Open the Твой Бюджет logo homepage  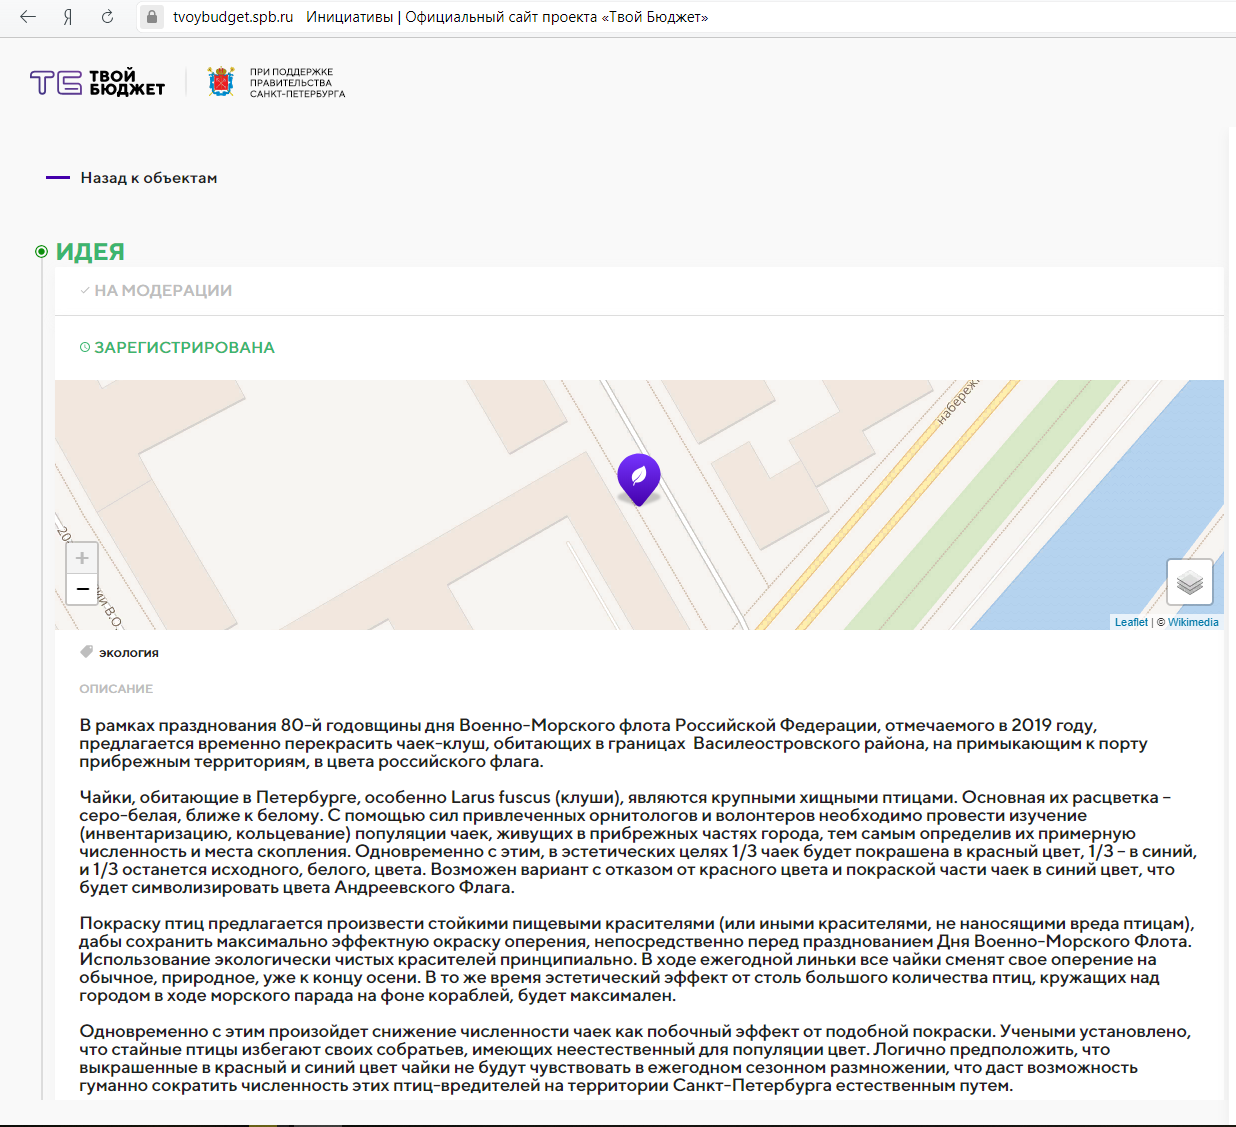click(x=97, y=82)
